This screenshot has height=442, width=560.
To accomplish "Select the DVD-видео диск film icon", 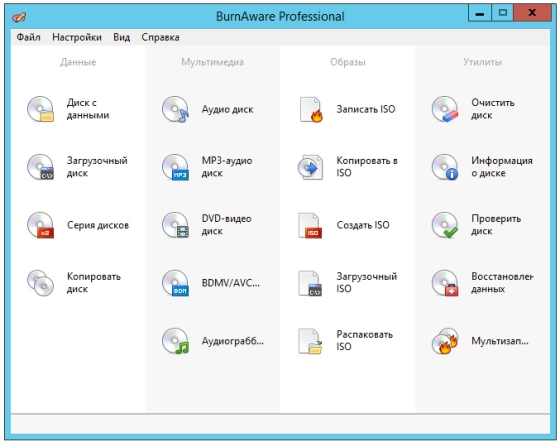I will coord(175,225).
